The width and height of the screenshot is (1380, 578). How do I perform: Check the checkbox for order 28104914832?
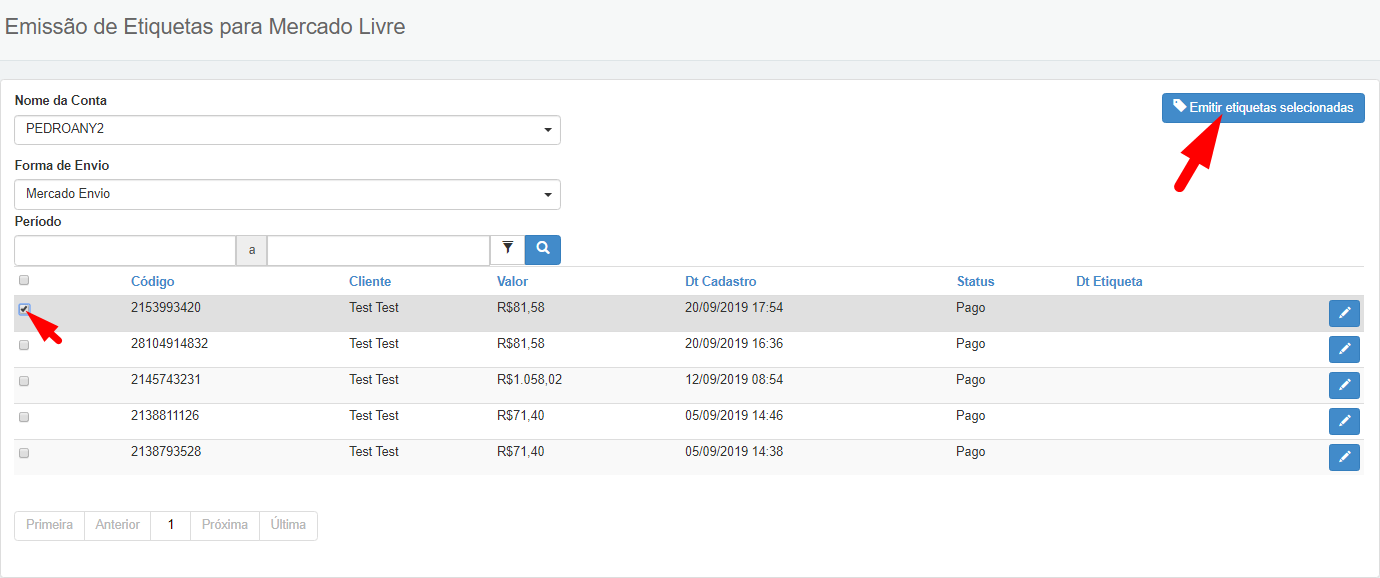[x=24, y=345]
